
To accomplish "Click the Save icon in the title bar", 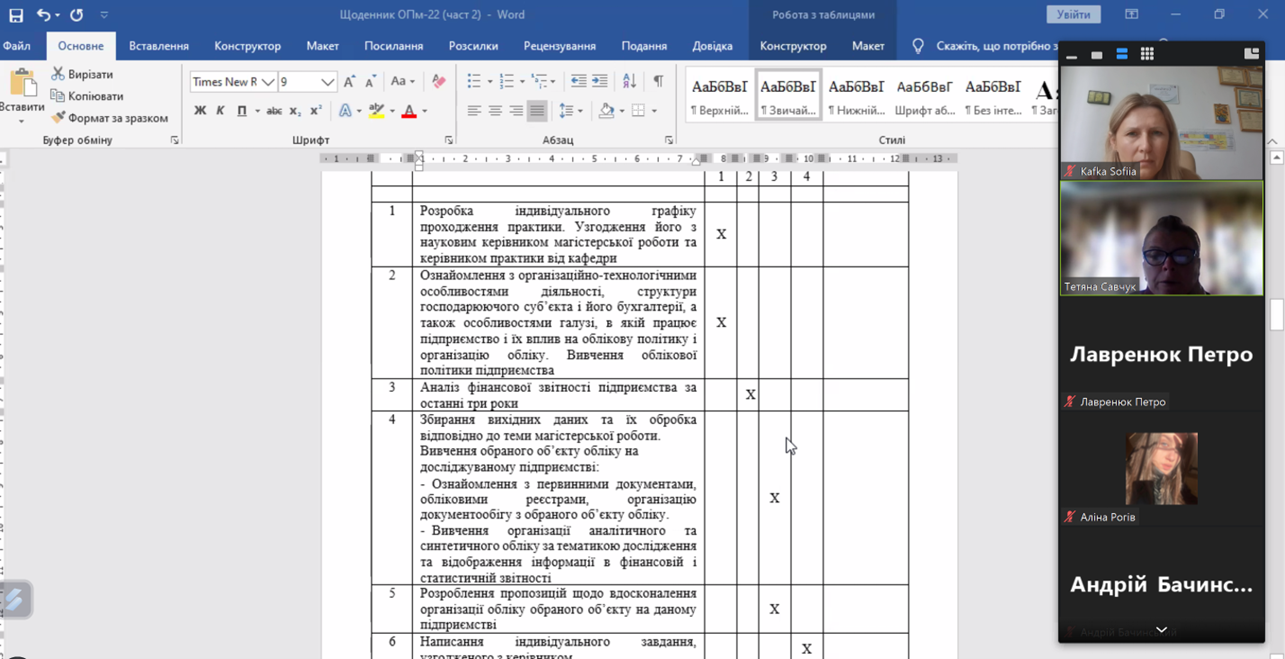I will [x=16, y=15].
